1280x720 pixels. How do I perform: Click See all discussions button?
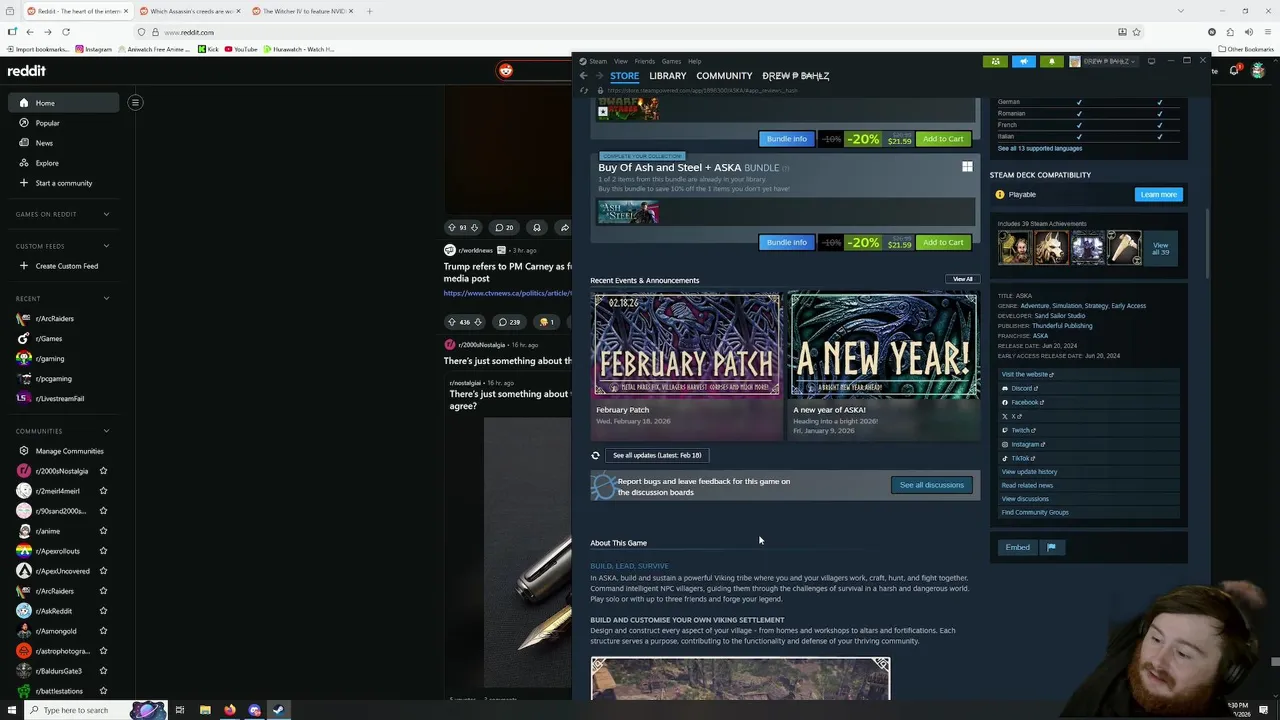click(931, 485)
